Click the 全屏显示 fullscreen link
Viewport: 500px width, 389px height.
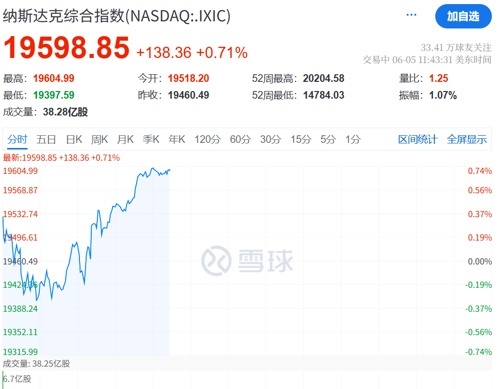click(467, 139)
